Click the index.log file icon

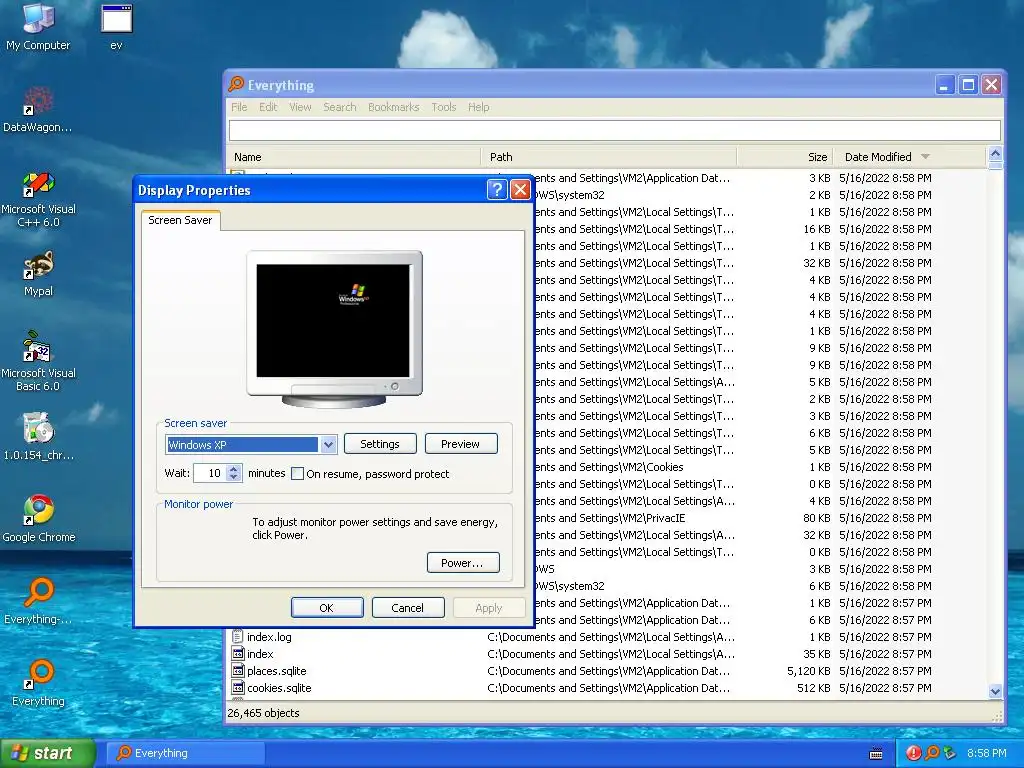point(238,637)
